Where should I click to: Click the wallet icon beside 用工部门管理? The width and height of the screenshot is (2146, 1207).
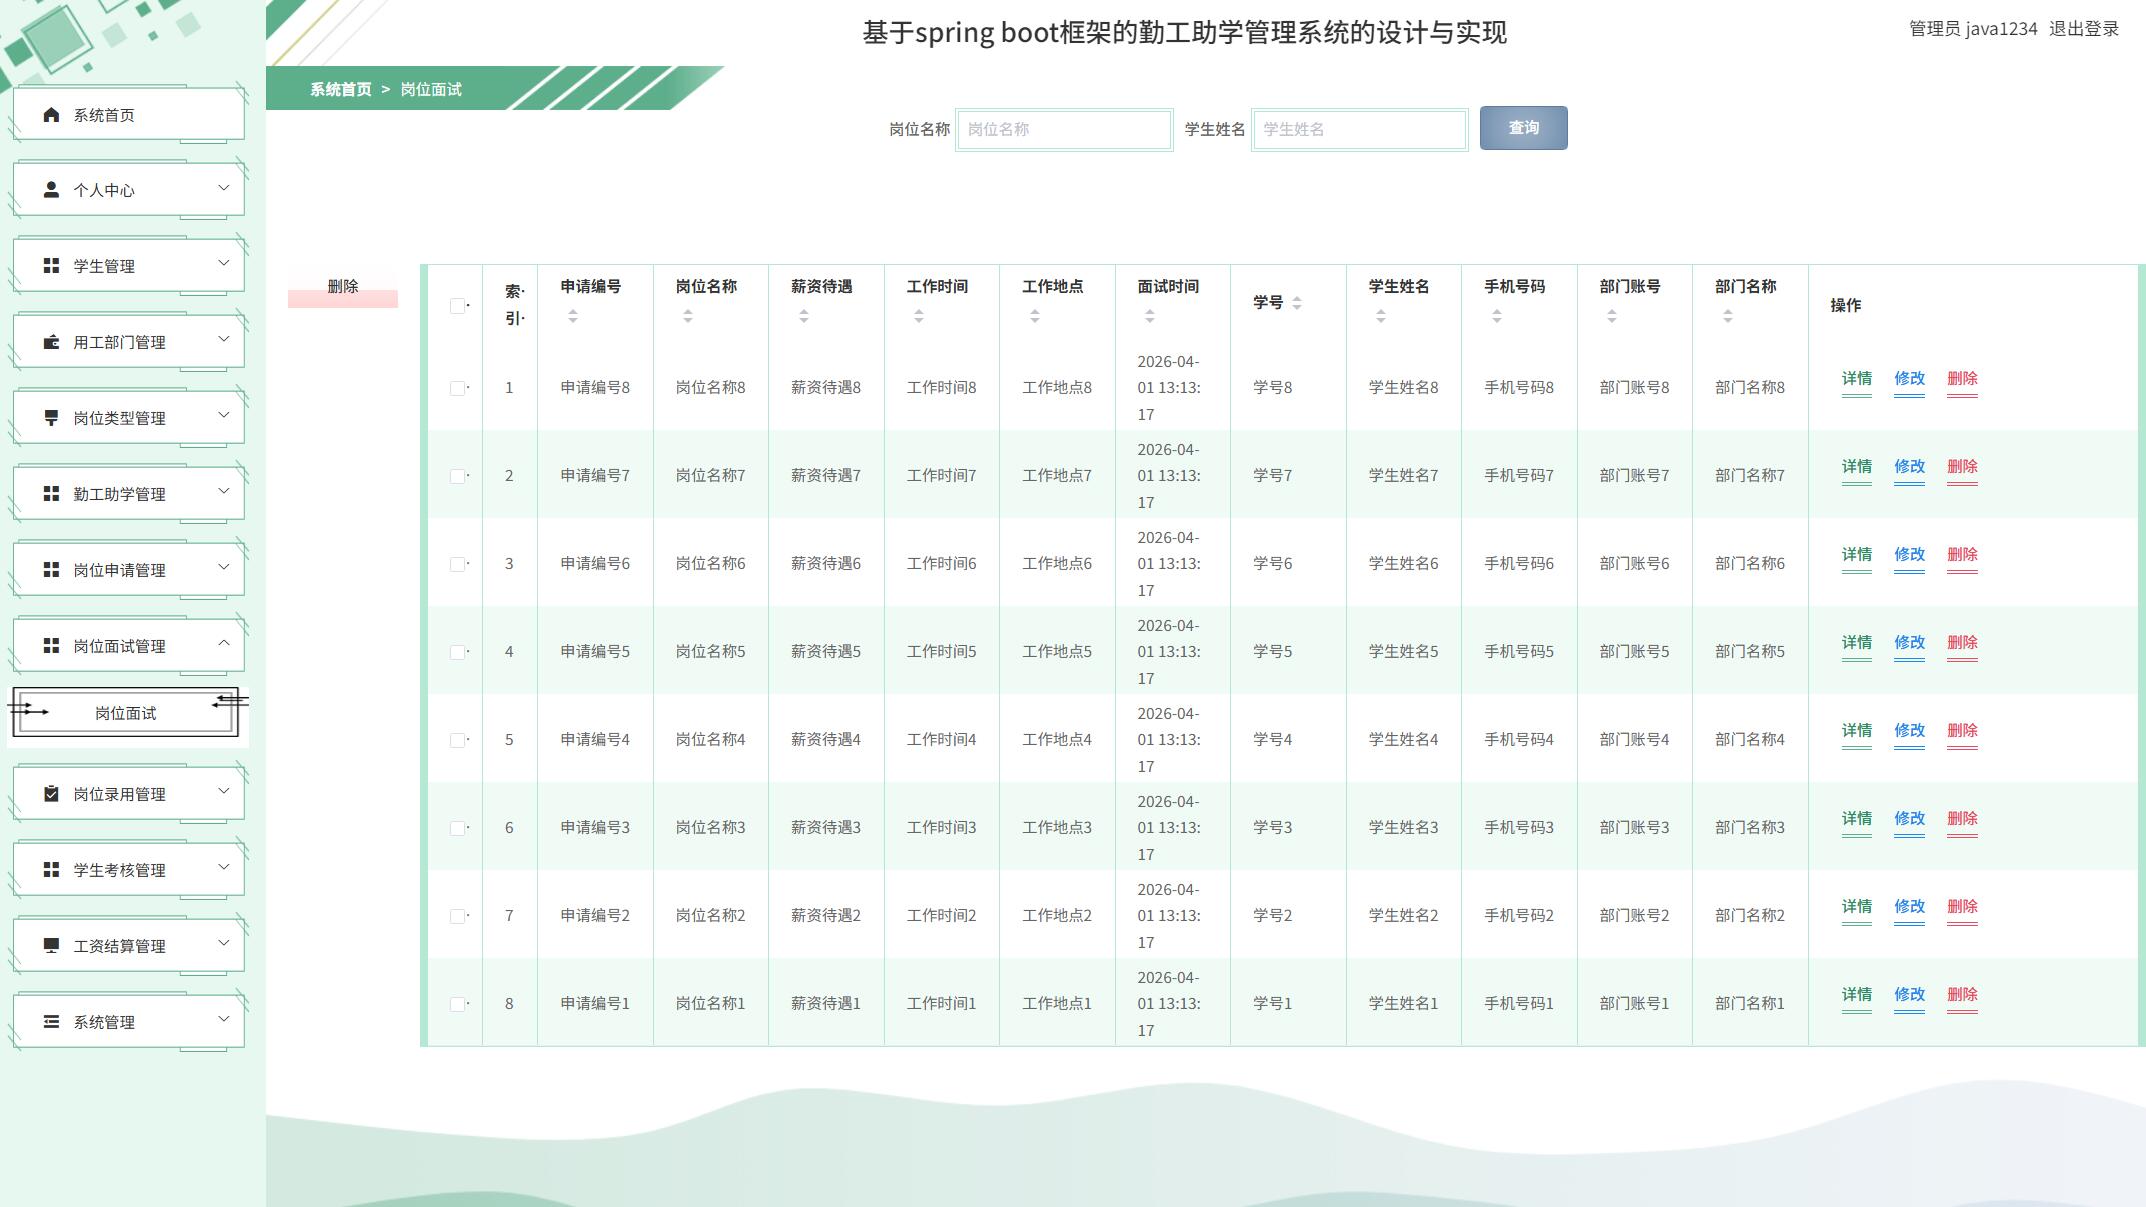51,342
